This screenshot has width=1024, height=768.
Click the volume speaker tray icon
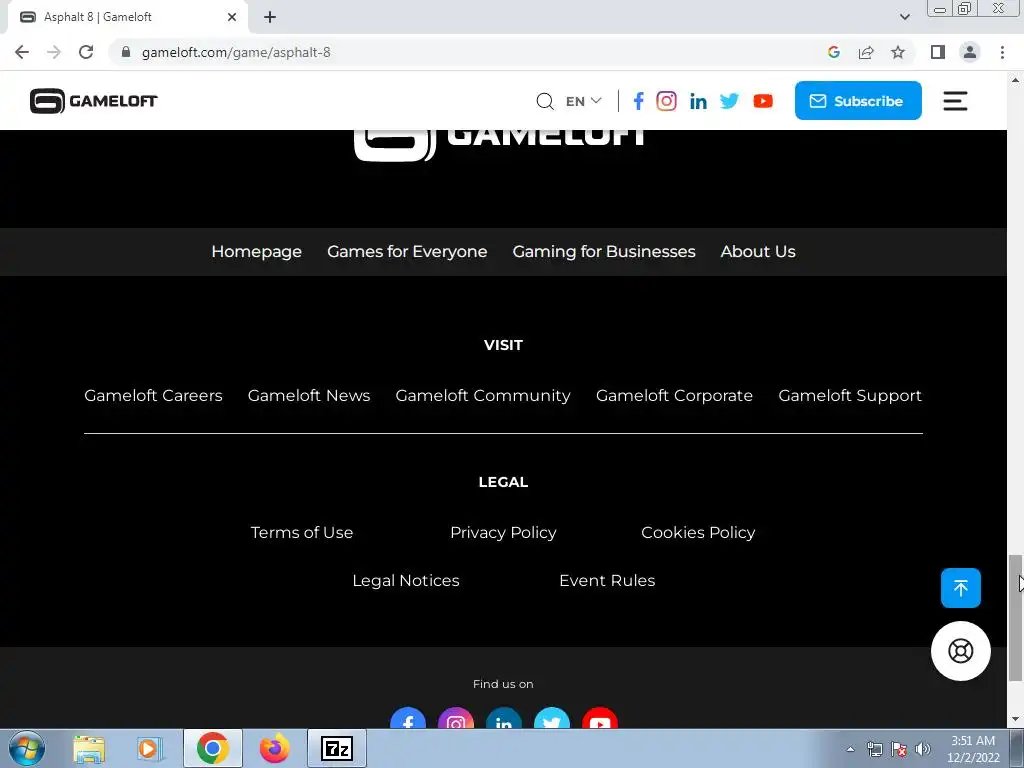(x=922, y=749)
